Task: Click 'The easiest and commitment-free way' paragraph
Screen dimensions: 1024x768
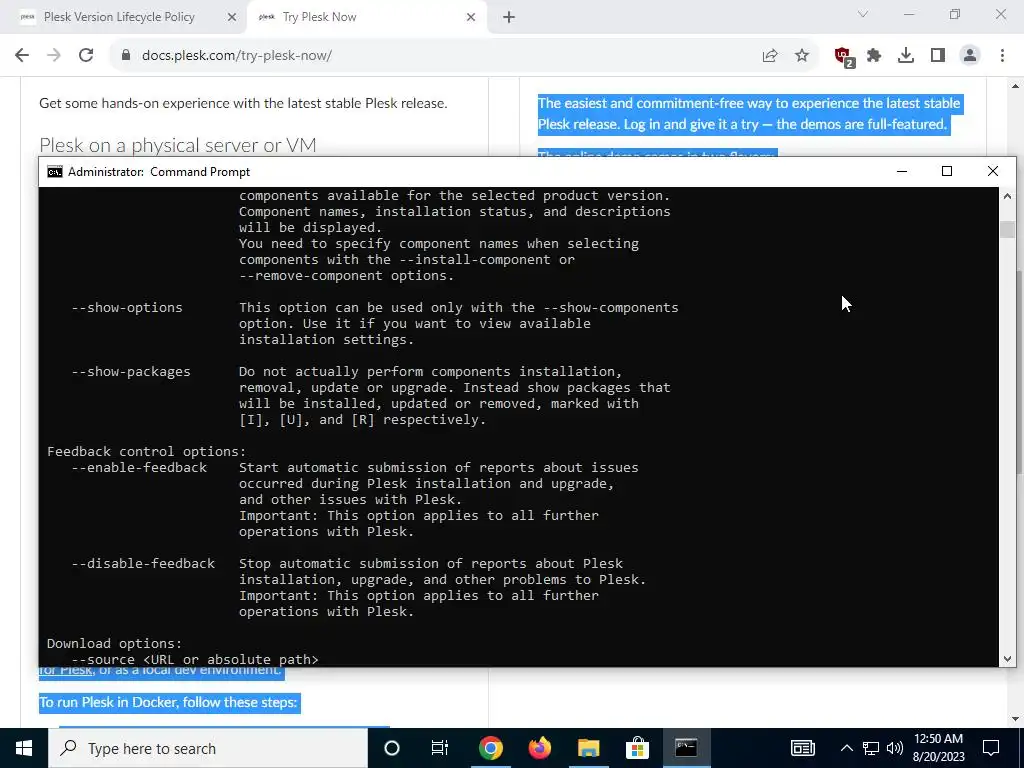Action: click(749, 114)
